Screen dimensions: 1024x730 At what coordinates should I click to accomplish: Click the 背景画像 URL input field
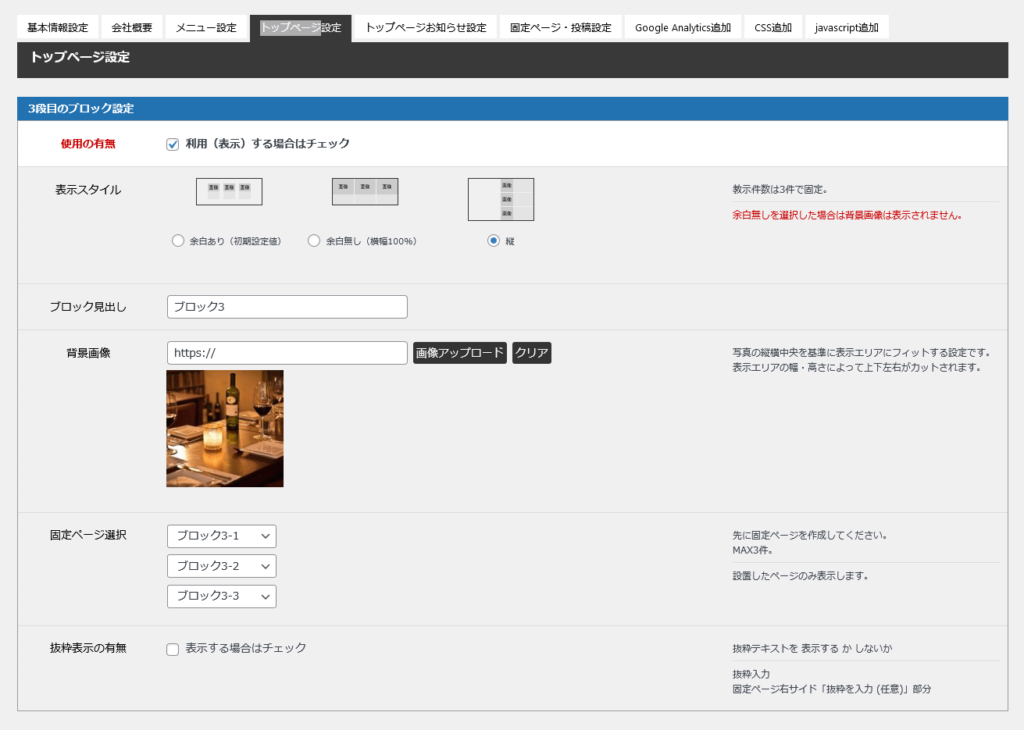point(287,353)
